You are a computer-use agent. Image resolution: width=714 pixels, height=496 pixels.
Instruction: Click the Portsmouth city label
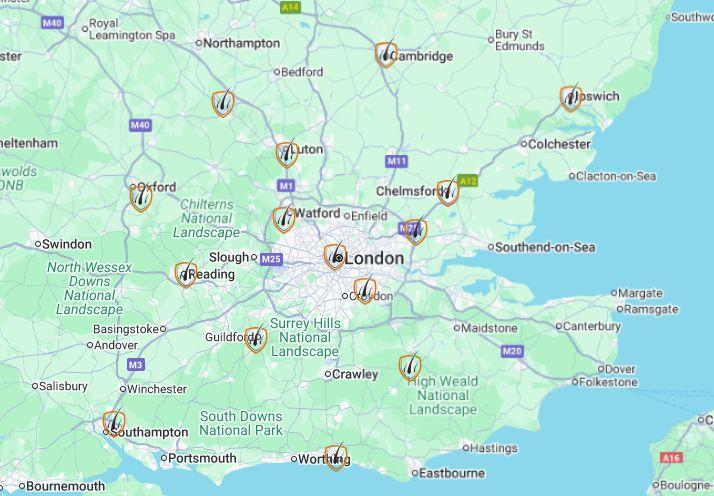tap(202, 458)
